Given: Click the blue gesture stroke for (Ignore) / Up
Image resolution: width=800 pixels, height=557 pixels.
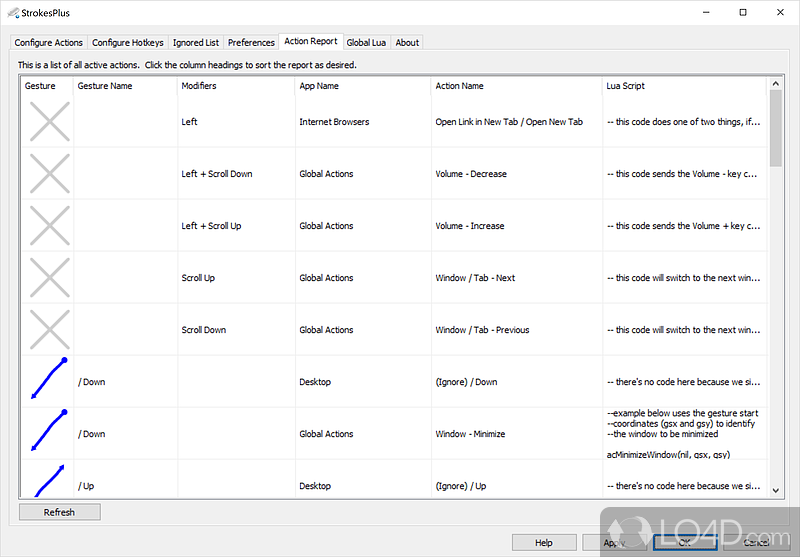Looking at the screenshot, I should coord(49,480).
